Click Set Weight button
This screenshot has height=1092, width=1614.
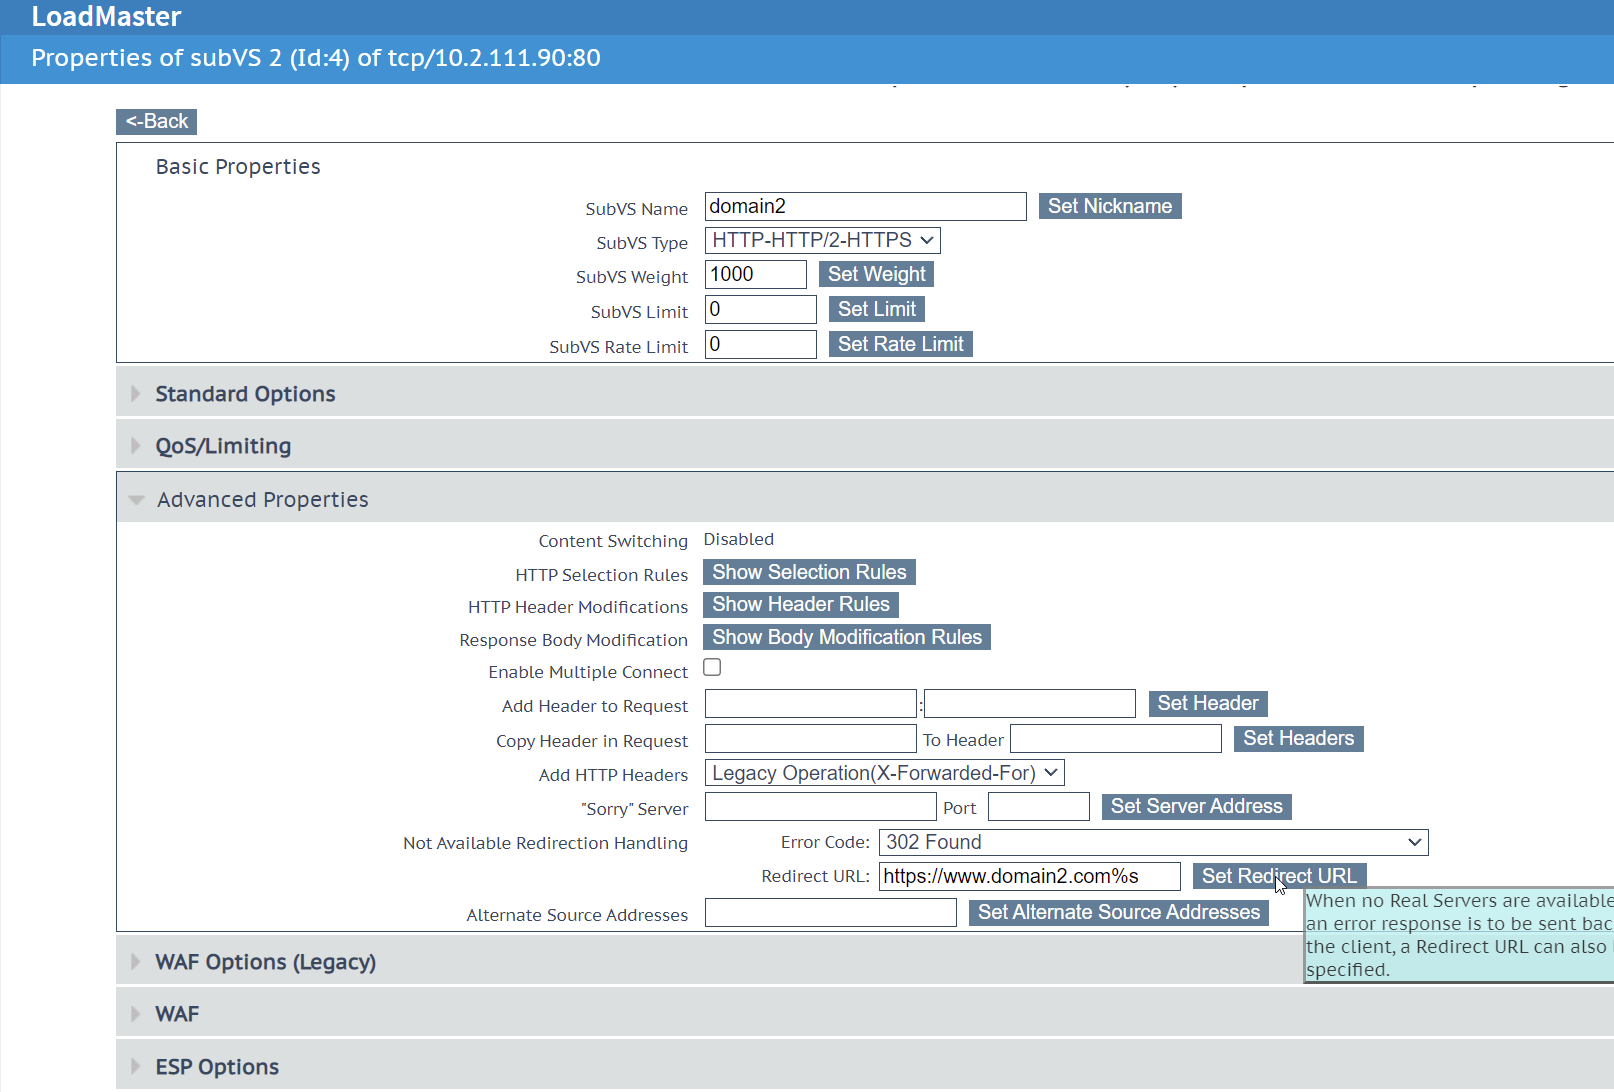(x=877, y=274)
